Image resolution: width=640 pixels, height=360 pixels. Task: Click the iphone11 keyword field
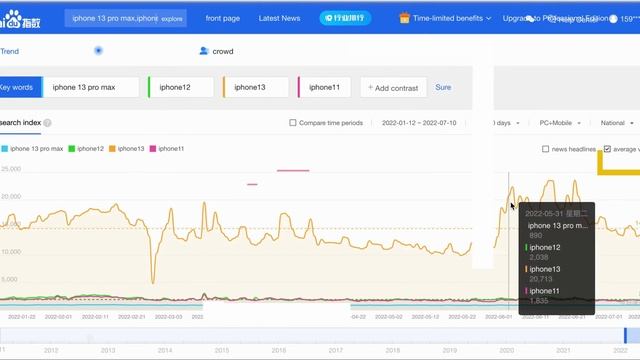point(324,87)
